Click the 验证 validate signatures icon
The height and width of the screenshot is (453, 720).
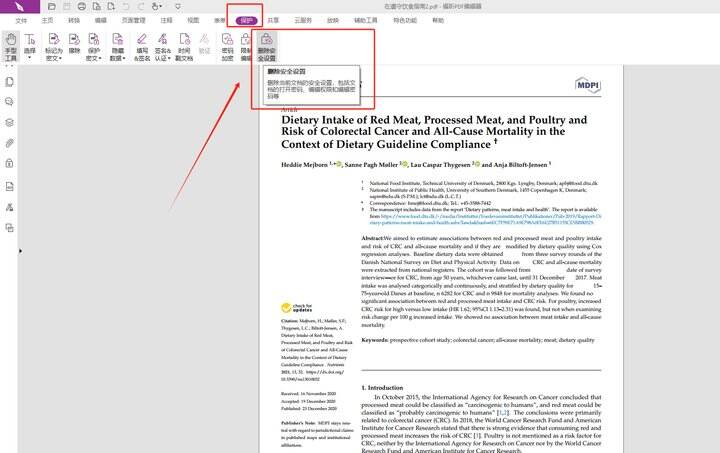coord(204,44)
